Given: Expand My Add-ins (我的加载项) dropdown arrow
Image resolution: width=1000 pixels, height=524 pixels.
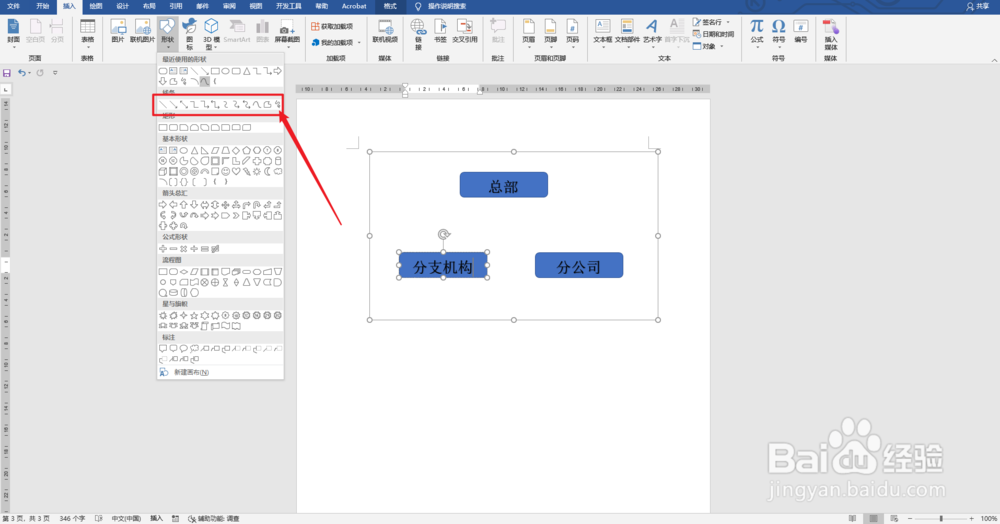Looking at the screenshot, I should click(359, 43).
